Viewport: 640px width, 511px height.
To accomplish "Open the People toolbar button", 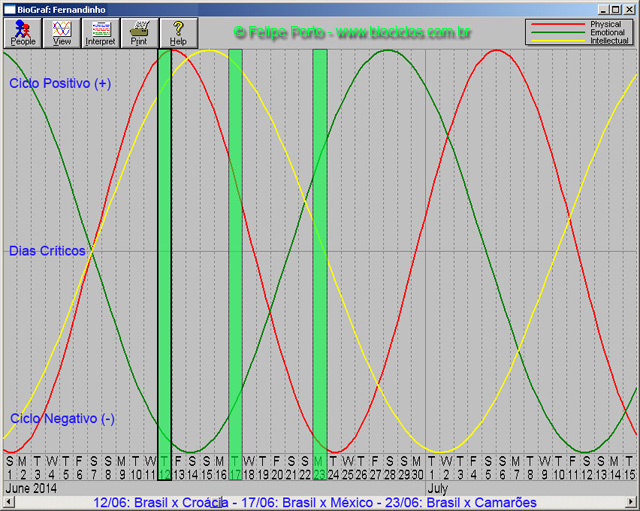I will tap(23, 33).
